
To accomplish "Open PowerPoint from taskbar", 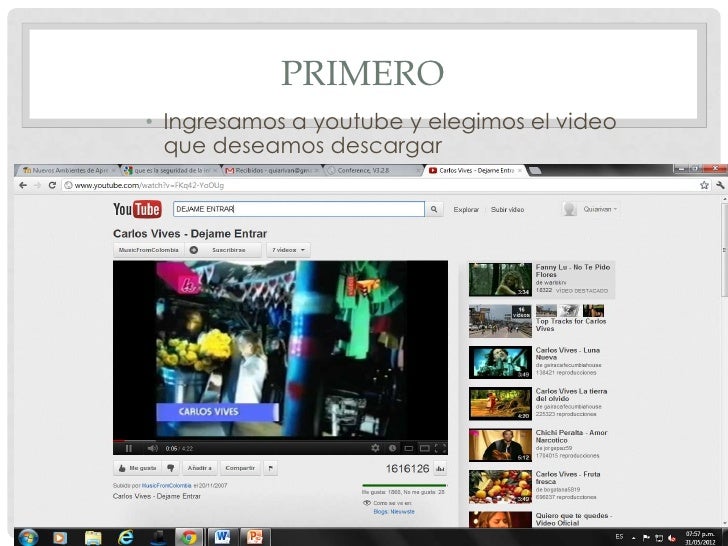I will coord(254,538).
